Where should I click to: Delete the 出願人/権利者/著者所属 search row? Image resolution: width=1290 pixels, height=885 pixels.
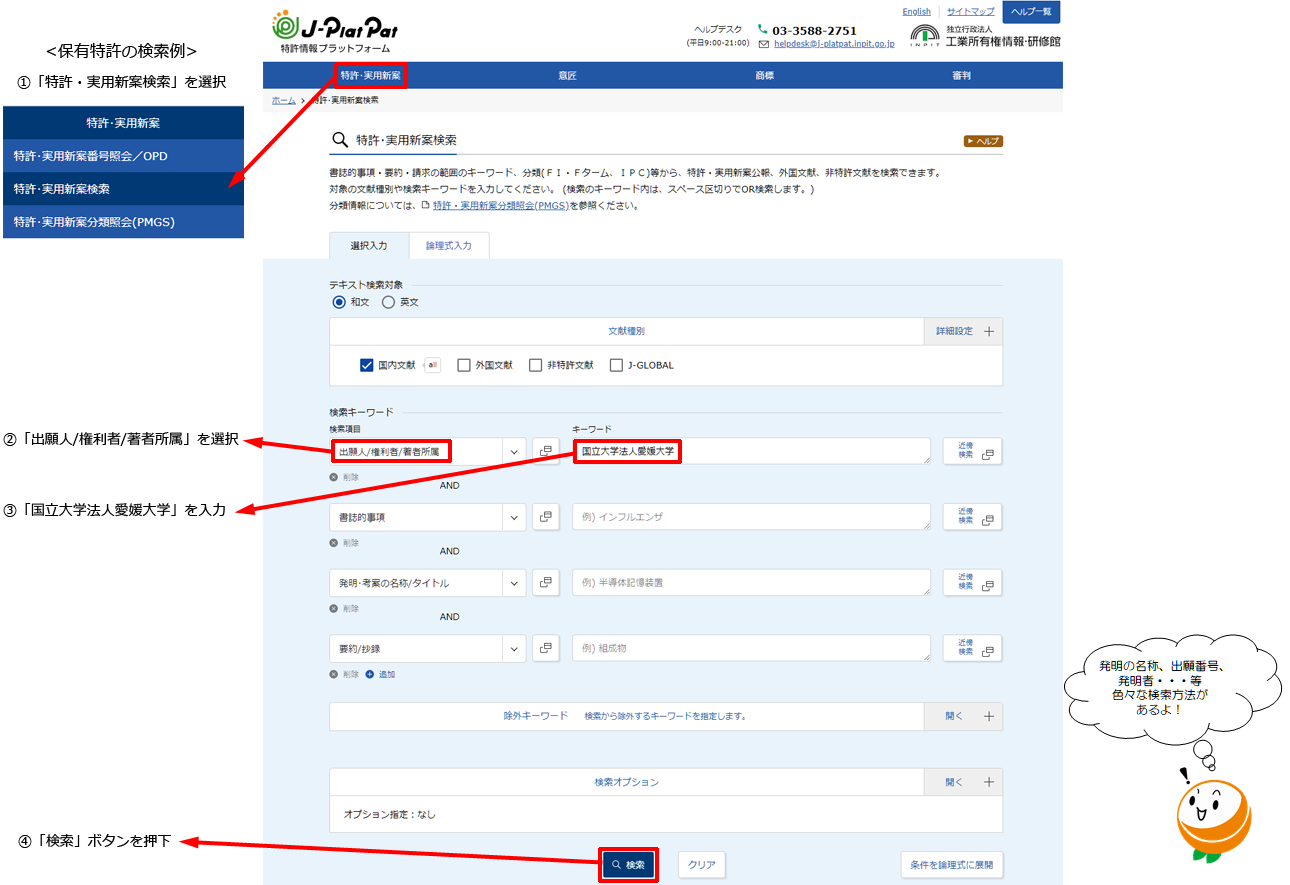click(344, 477)
